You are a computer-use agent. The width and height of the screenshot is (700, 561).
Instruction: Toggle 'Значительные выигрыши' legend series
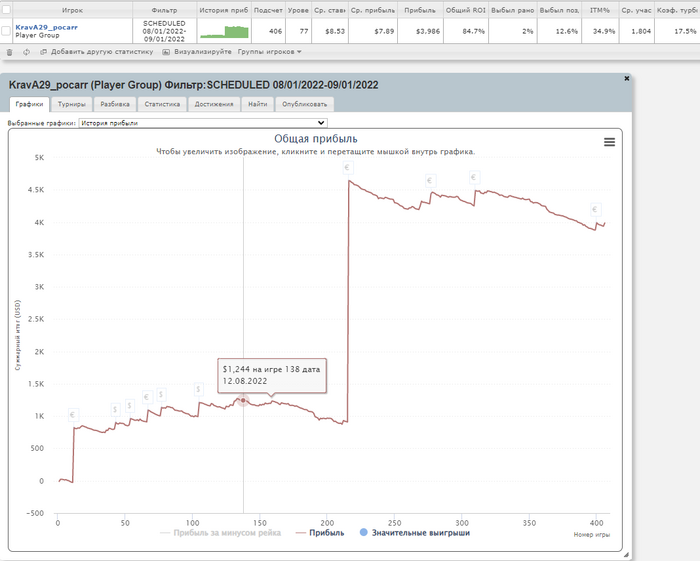pyautogui.click(x=415, y=533)
